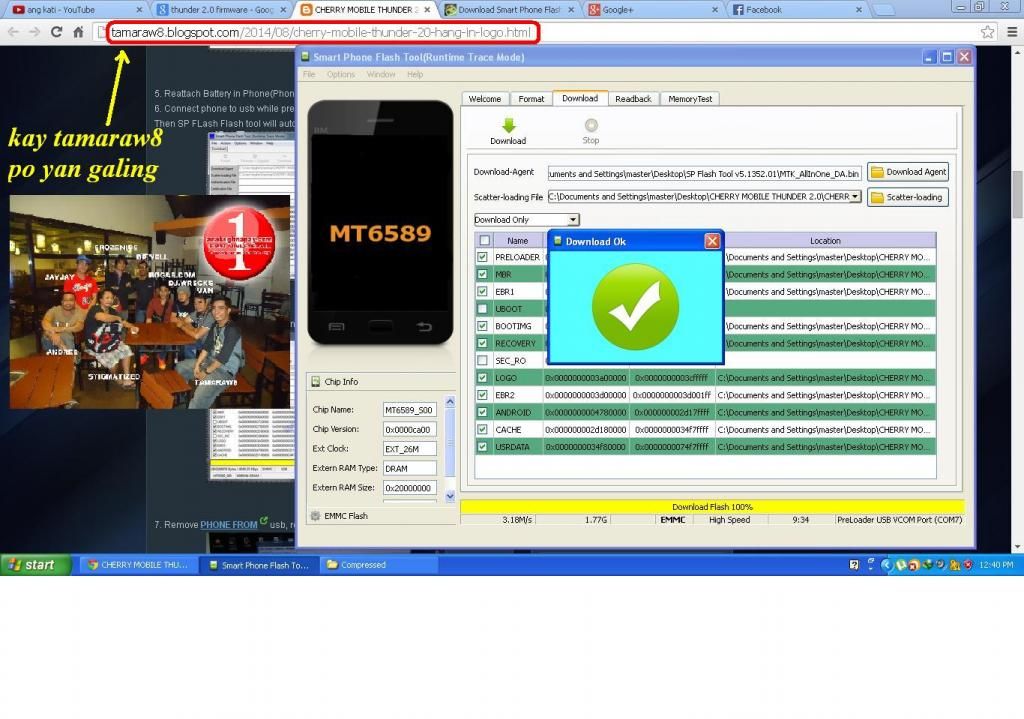The image size is (1024, 719).
Task: Click the Smart Phone Flash Tool title icon
Action: point(305,57)
